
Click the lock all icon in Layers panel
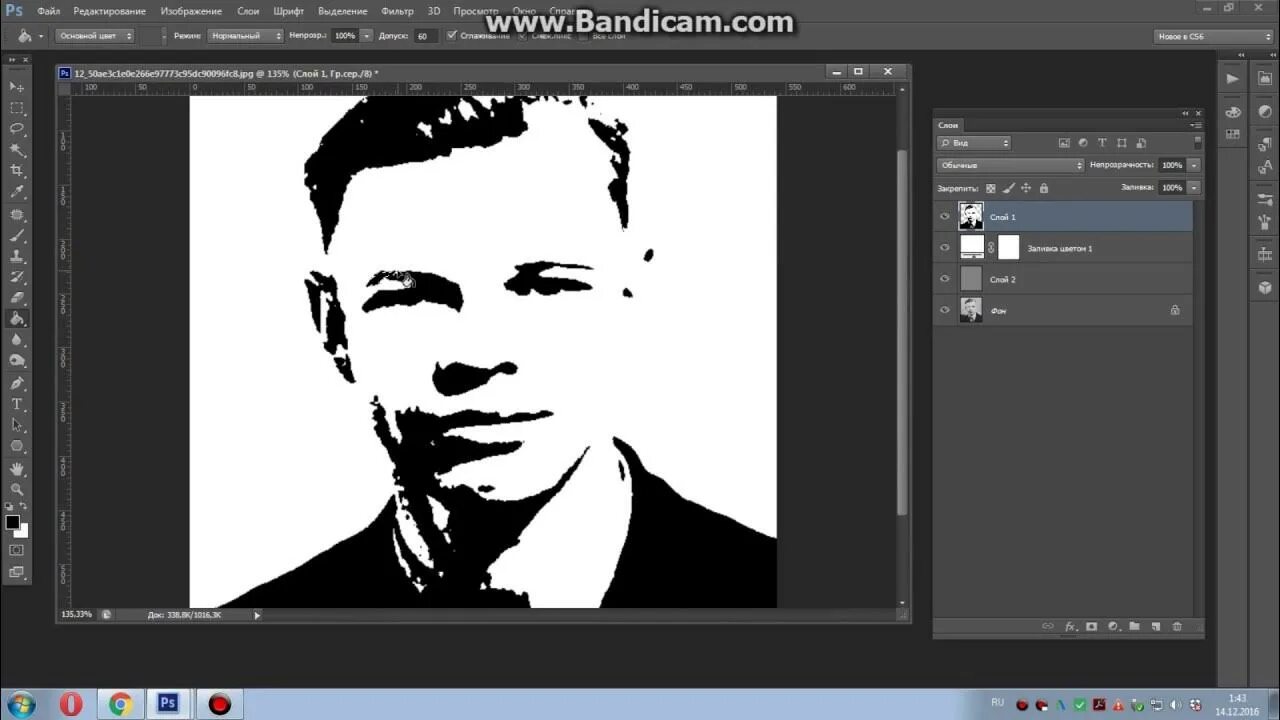[1044, 188]
